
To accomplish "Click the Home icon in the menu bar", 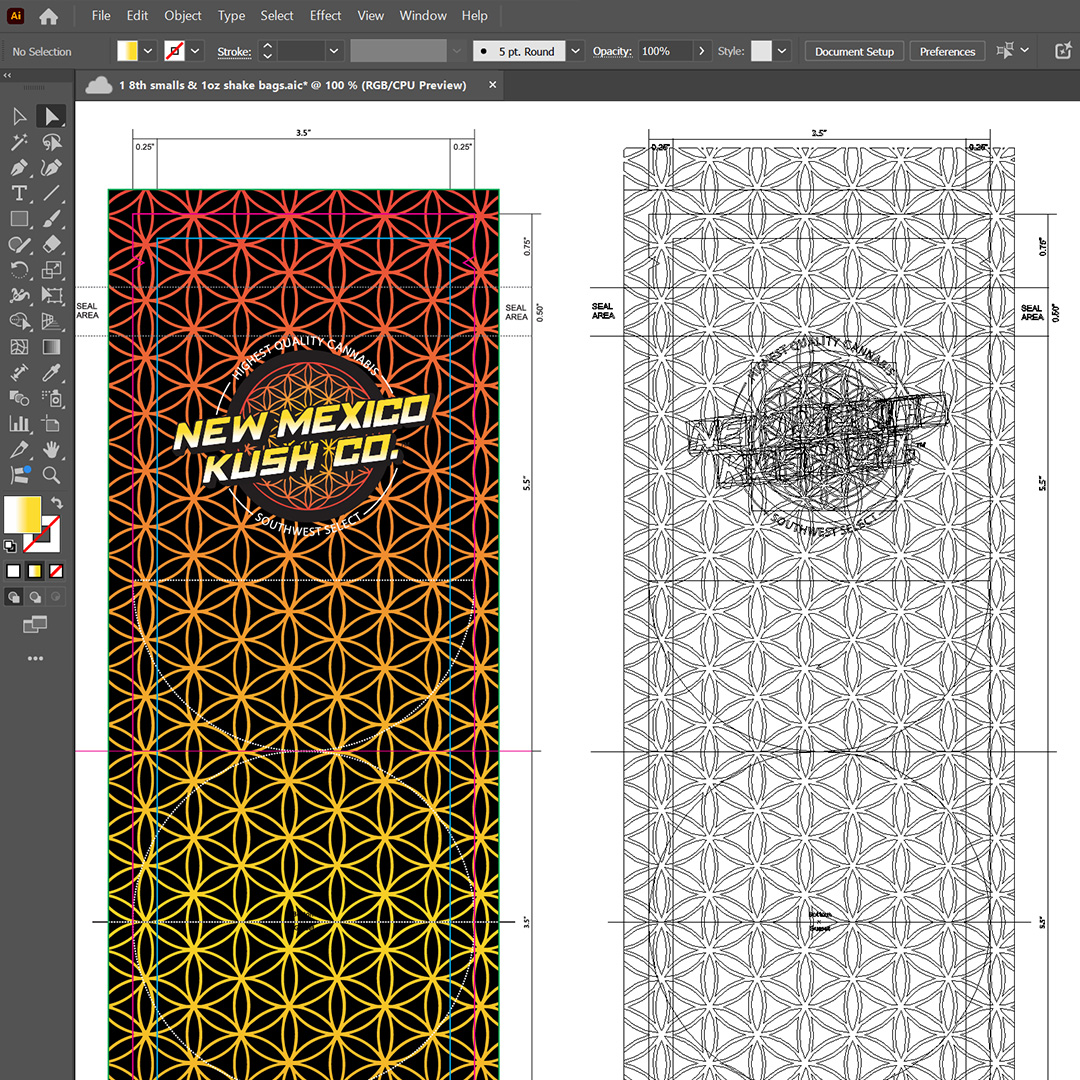I will [x=48, y=16].
